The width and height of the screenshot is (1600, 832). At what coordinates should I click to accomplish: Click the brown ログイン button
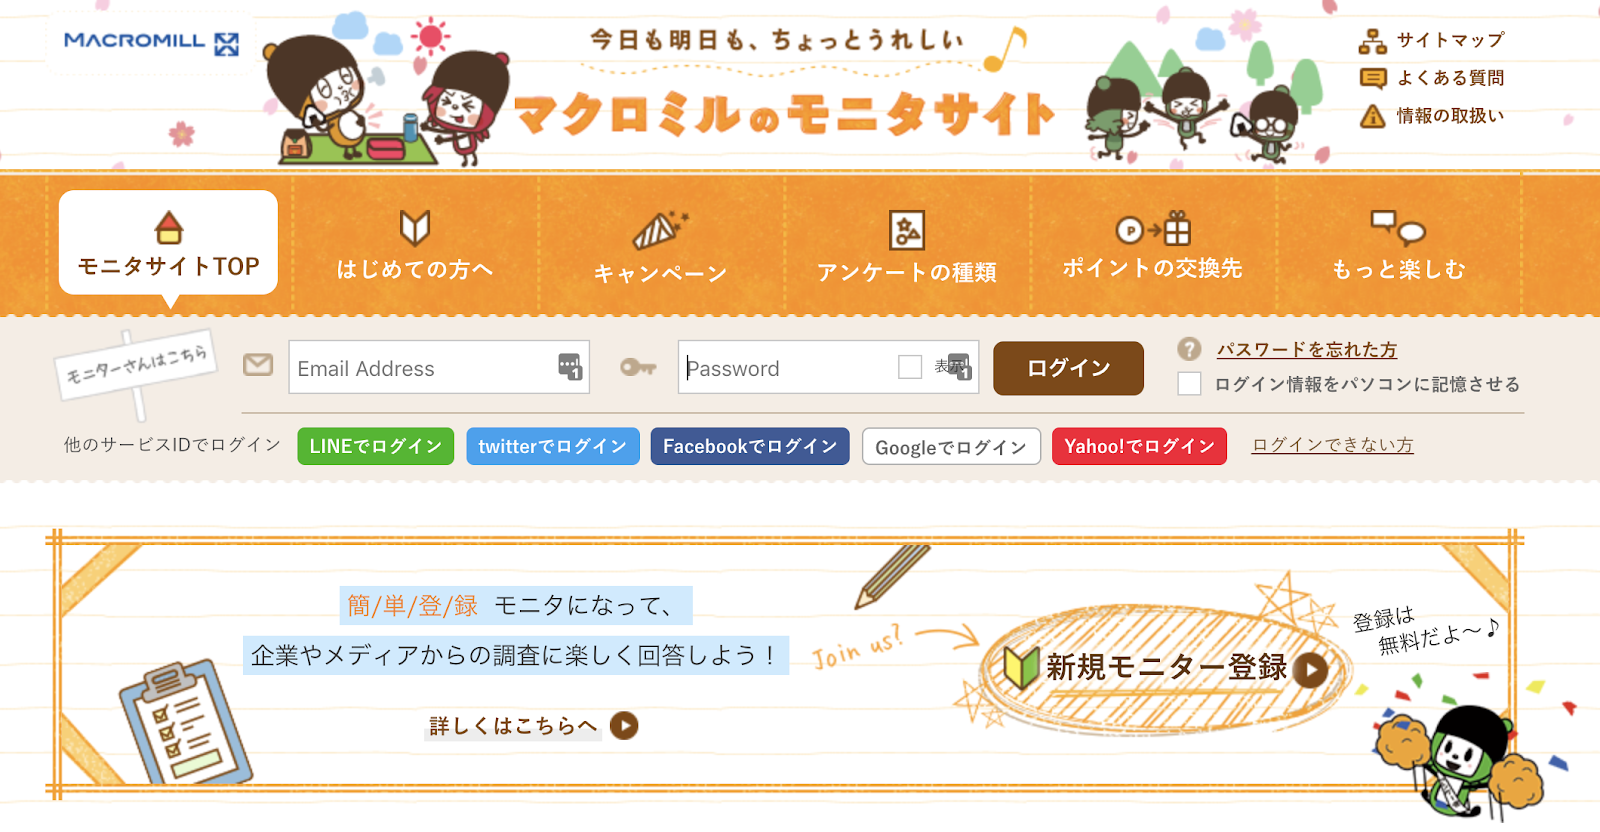[1068, 368]
